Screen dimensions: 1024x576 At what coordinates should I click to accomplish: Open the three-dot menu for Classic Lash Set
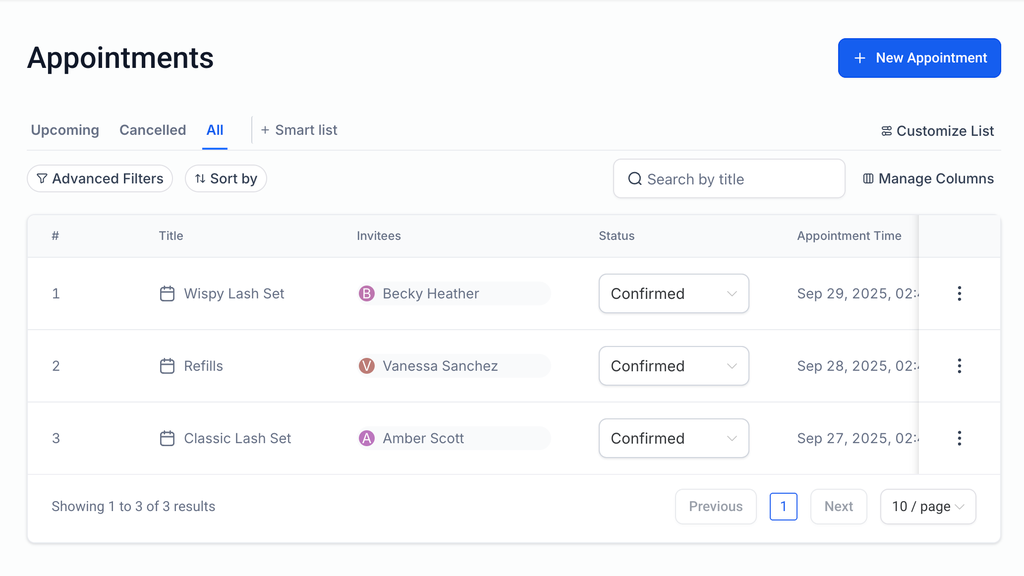coord(959,438)
